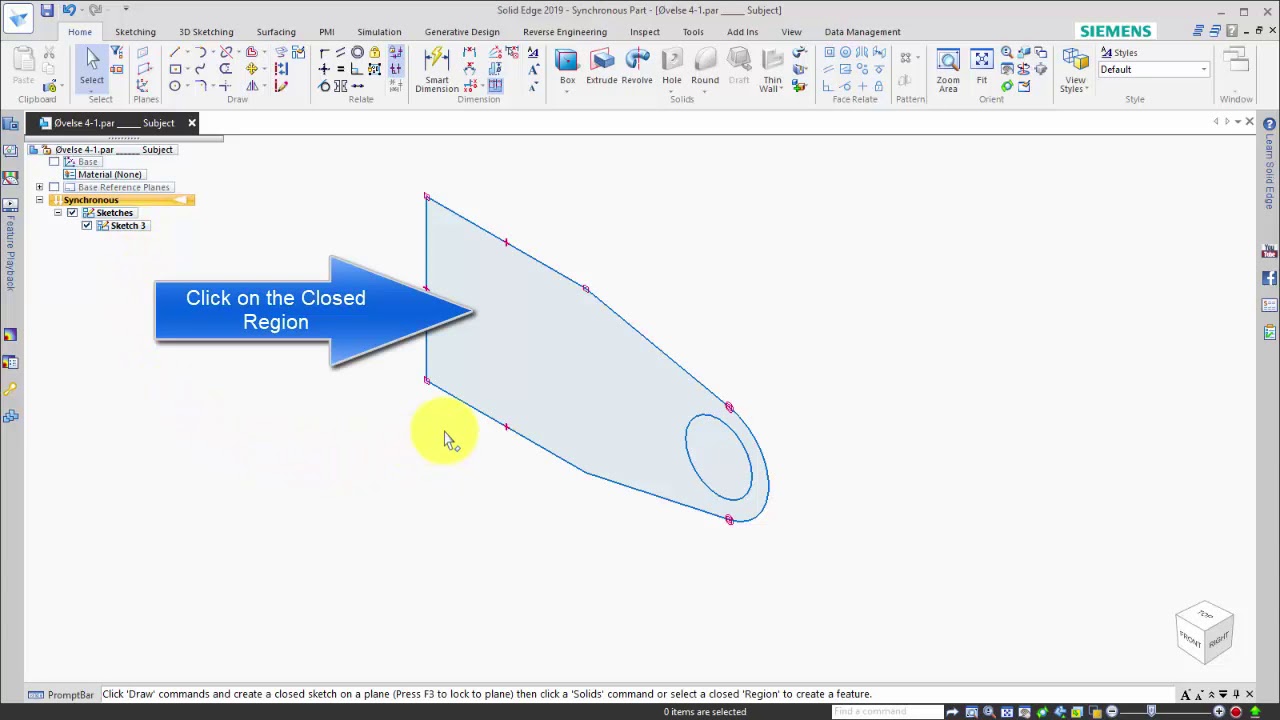Image resolution: width=1280 pixels, height=720 pixels.
Task: Choose the Line draw tool
Action: (175, 52)
